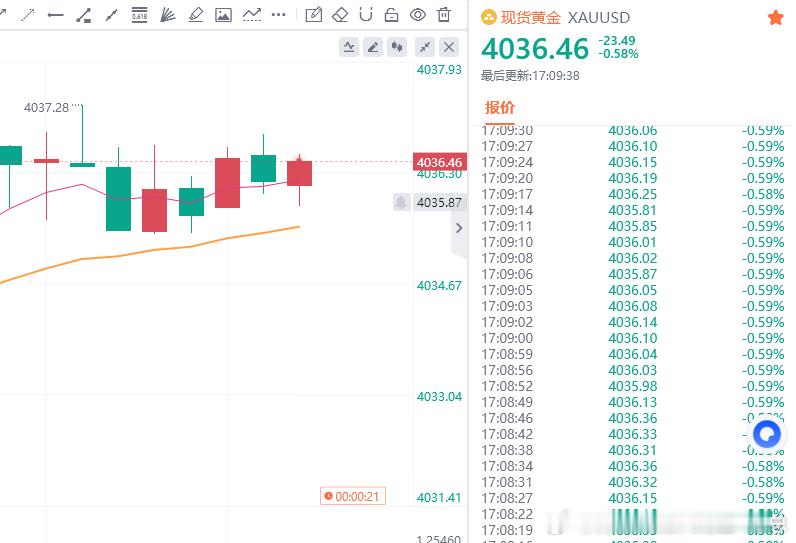Switch to the 报价 tab
796x543 pixels.
click(500, 108)
